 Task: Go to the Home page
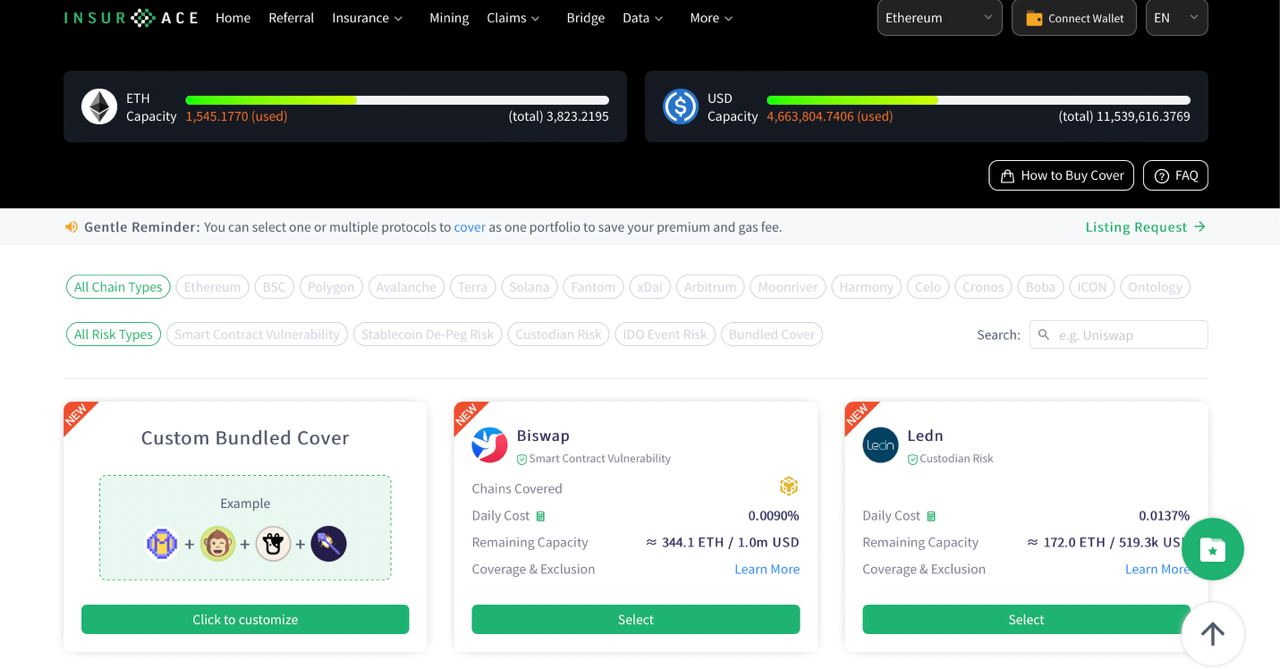point(233,18)
